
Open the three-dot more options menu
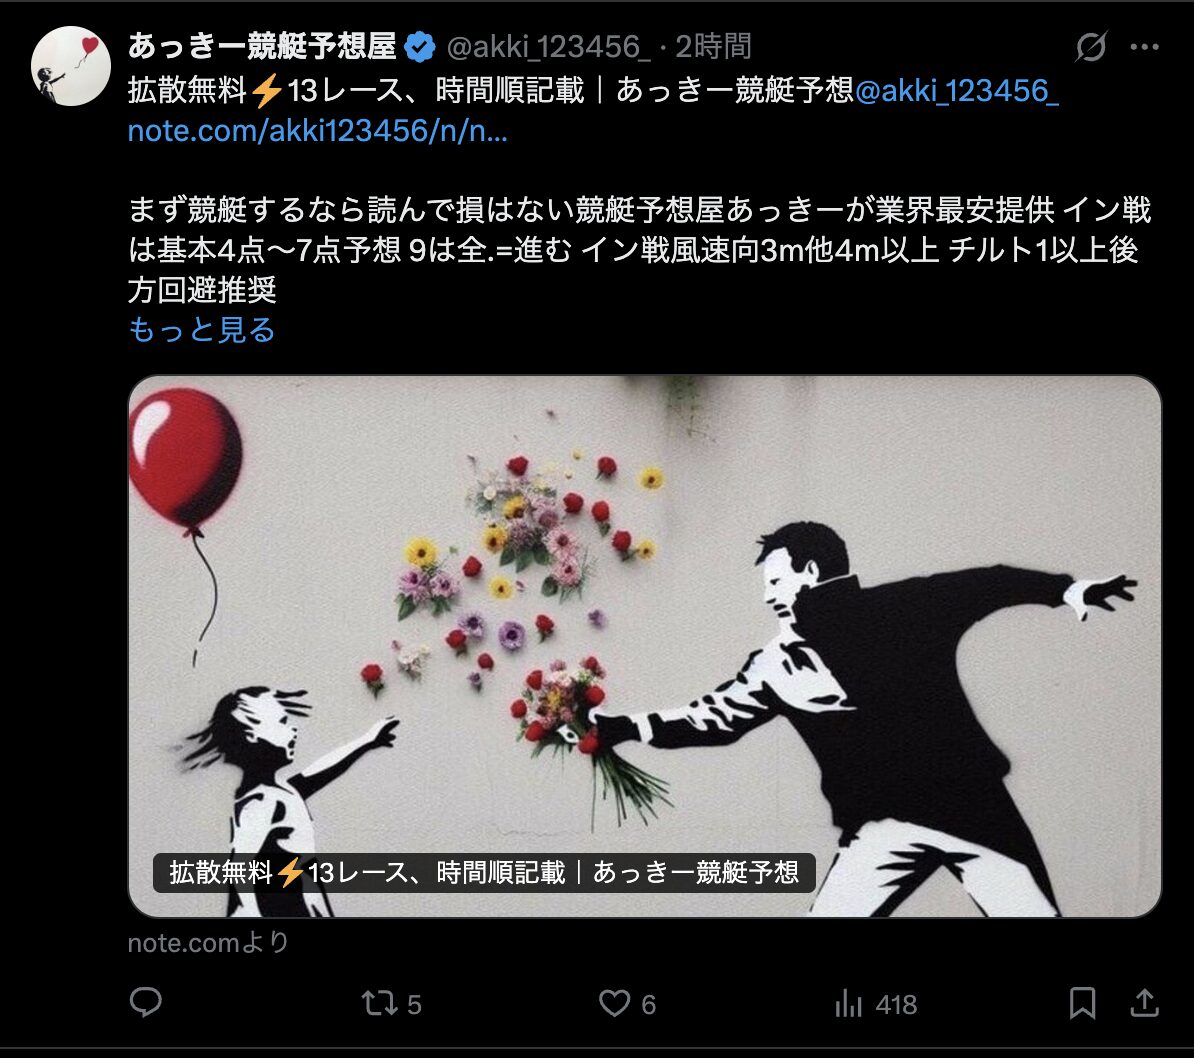pos(1144,46)
